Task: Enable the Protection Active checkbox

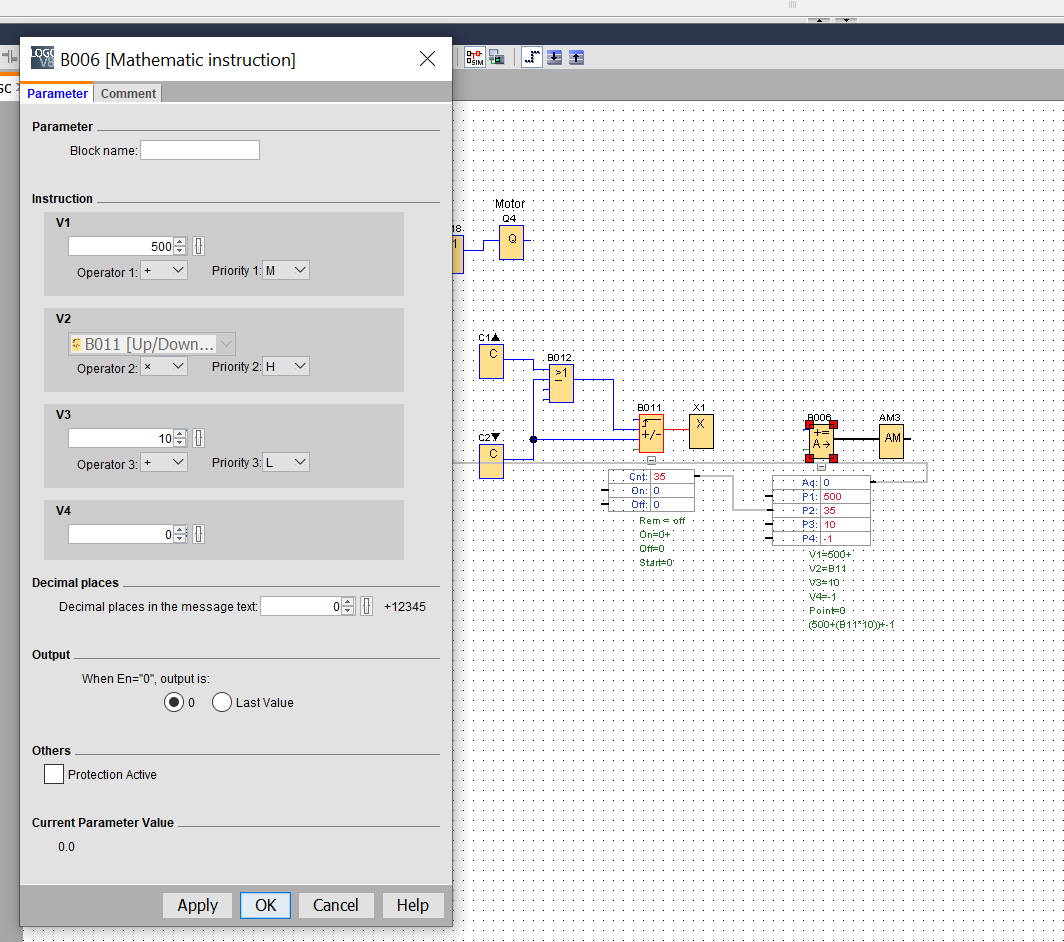Action: coord(54,774)
